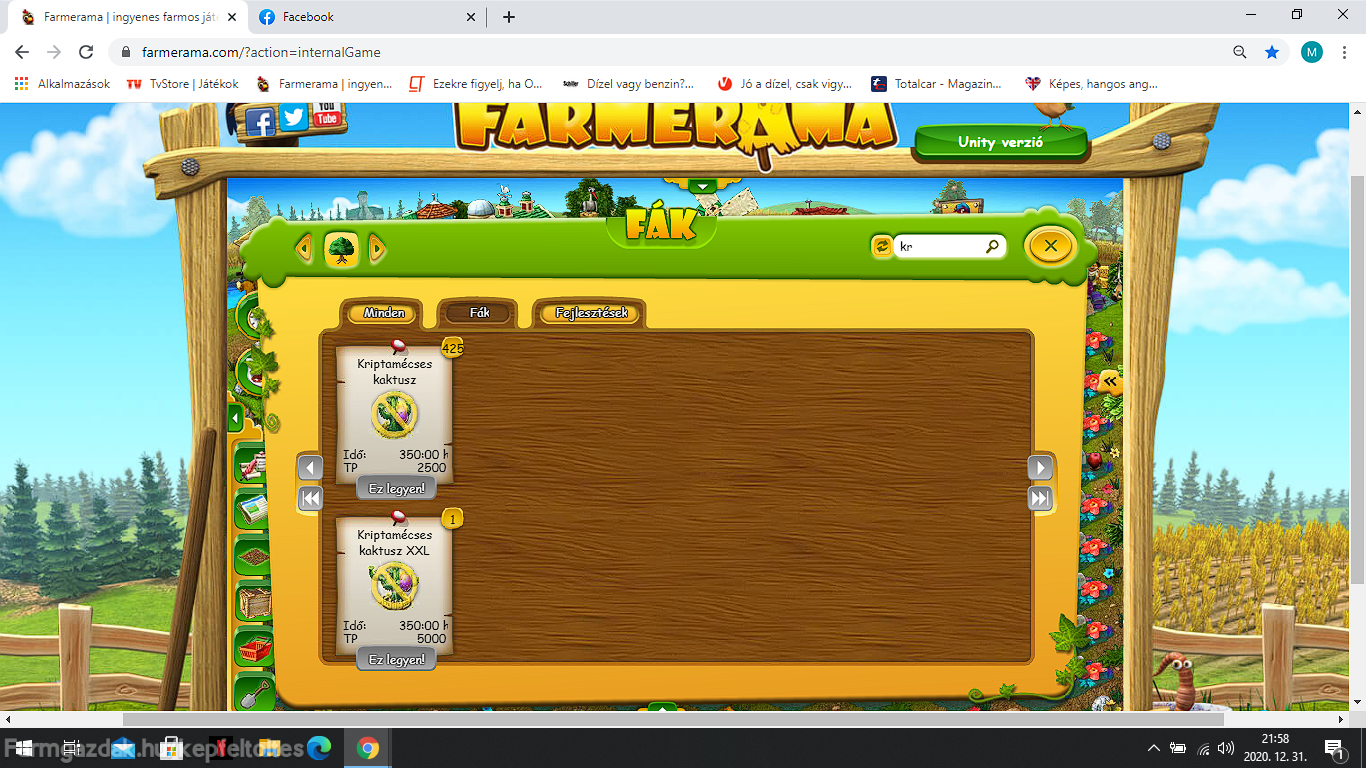This screenshot has width=1366, height=768.
Task: Jump to last page of items
Action: [1041, 498]
